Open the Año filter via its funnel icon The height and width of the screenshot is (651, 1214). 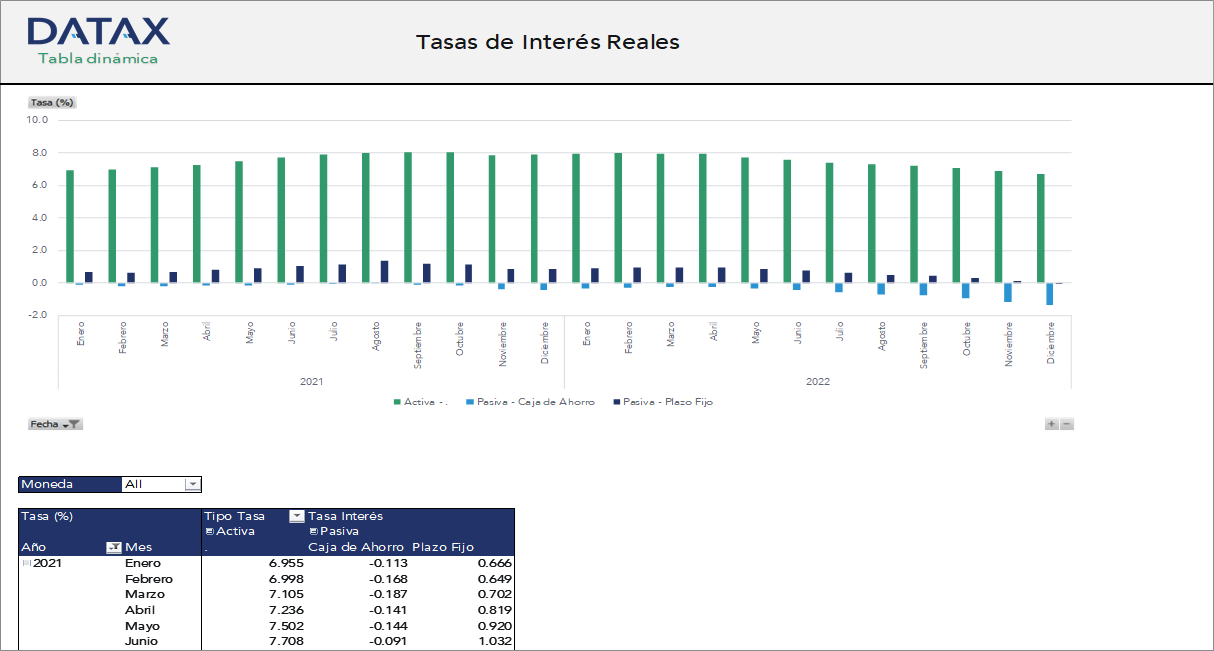(x=114, y=546)
